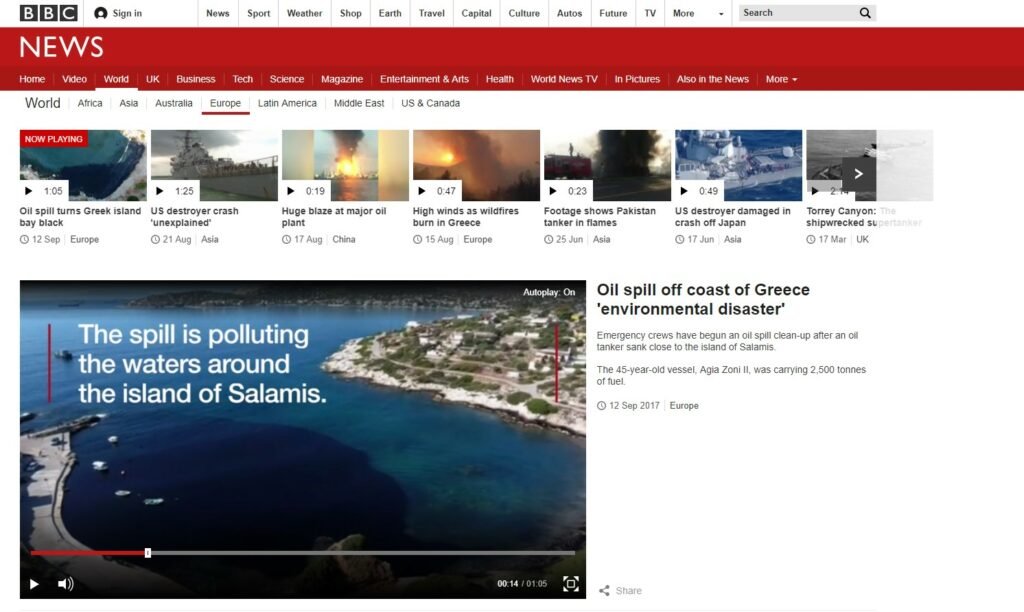Select the US & Canada region link

point(430,103)
